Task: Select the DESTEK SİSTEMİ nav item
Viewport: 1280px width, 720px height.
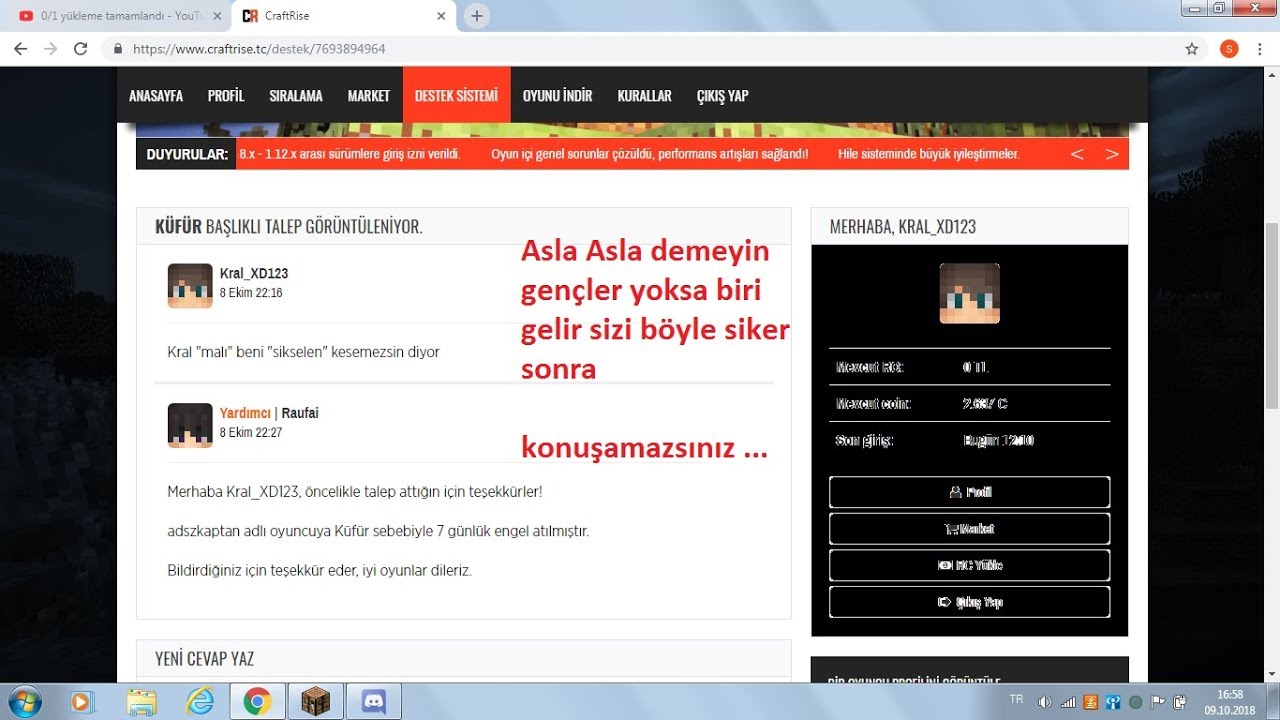Action: coord(456,96)
